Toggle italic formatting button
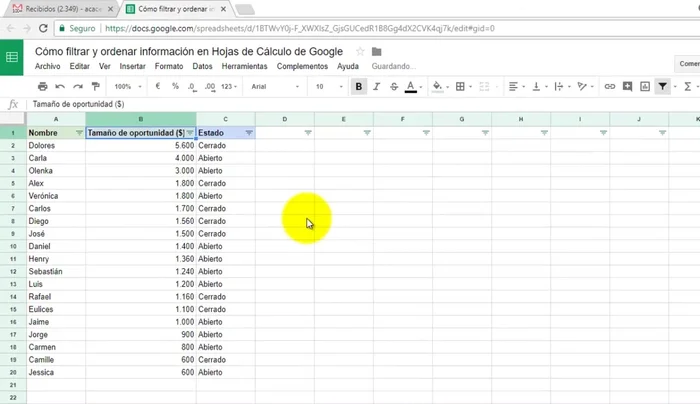 coord(376,87)
